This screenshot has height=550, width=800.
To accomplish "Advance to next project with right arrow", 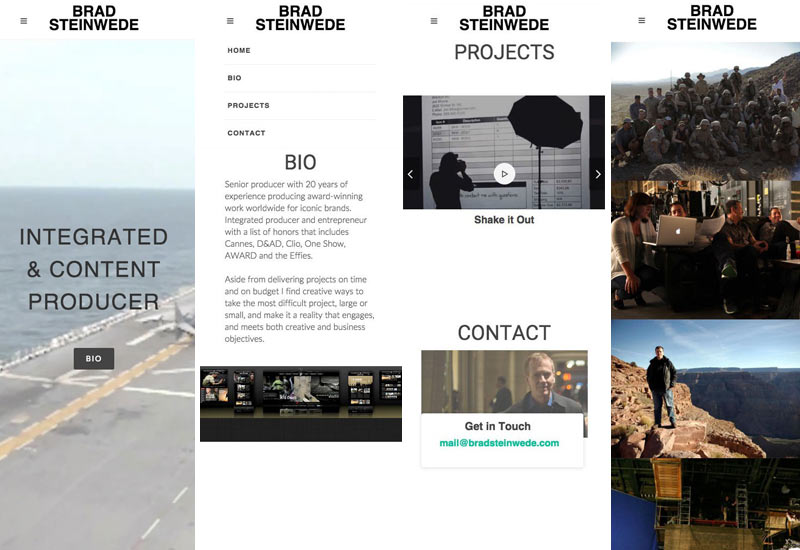I will 597,174.
